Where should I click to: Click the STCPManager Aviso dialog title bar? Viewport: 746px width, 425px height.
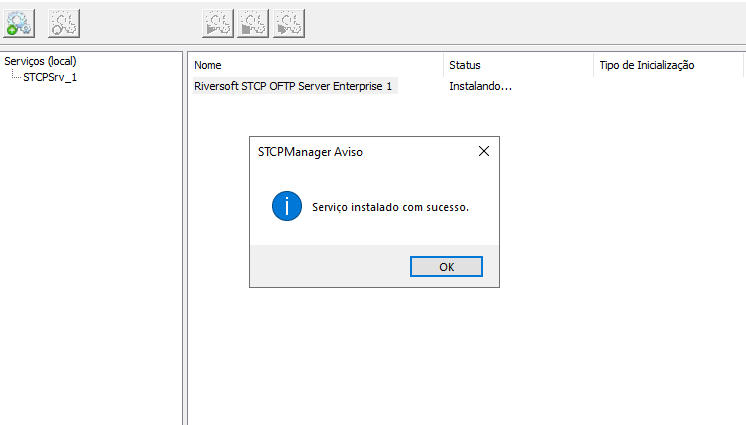(362, 152)
